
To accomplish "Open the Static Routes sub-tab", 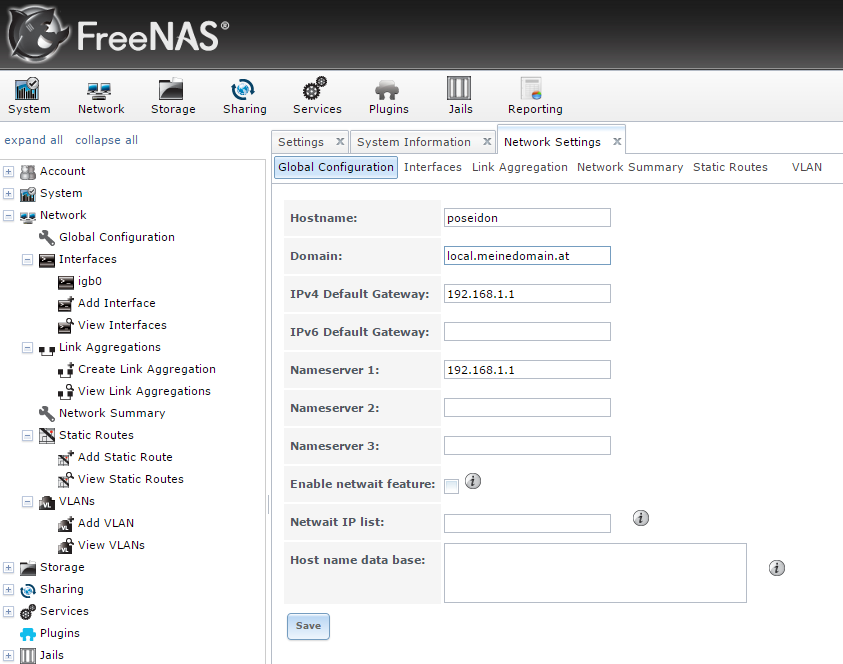I will pos(730,167).
